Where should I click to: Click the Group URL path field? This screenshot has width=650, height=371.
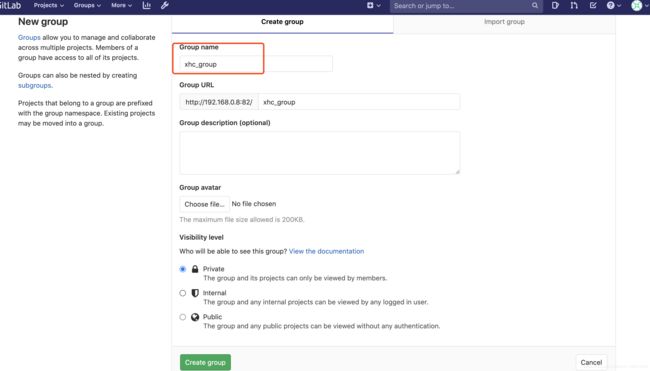click(359, 102)
